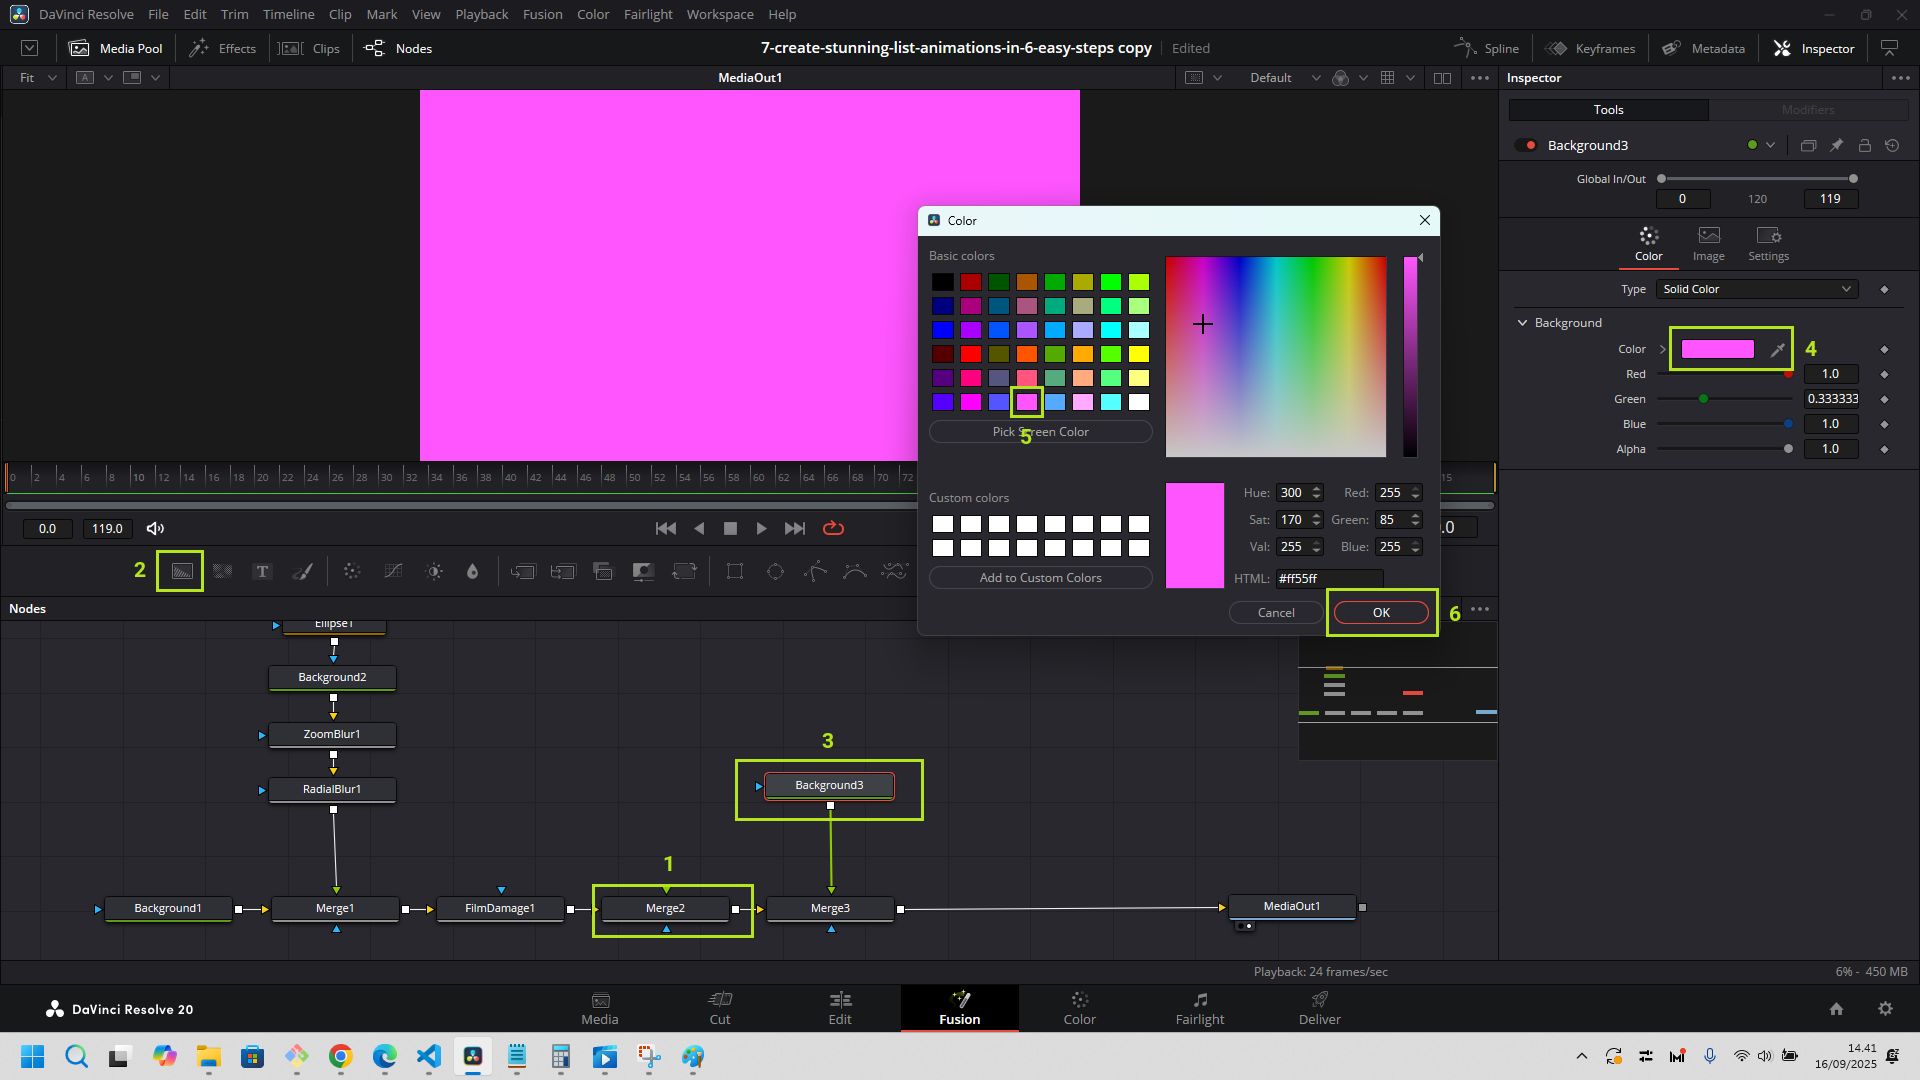Image resolution: width=1920 pixels, height=1080 pixels.
Task: Add Rectangle mask tool from toolbar
Action: pyautogui.click(x=735, y=571)
